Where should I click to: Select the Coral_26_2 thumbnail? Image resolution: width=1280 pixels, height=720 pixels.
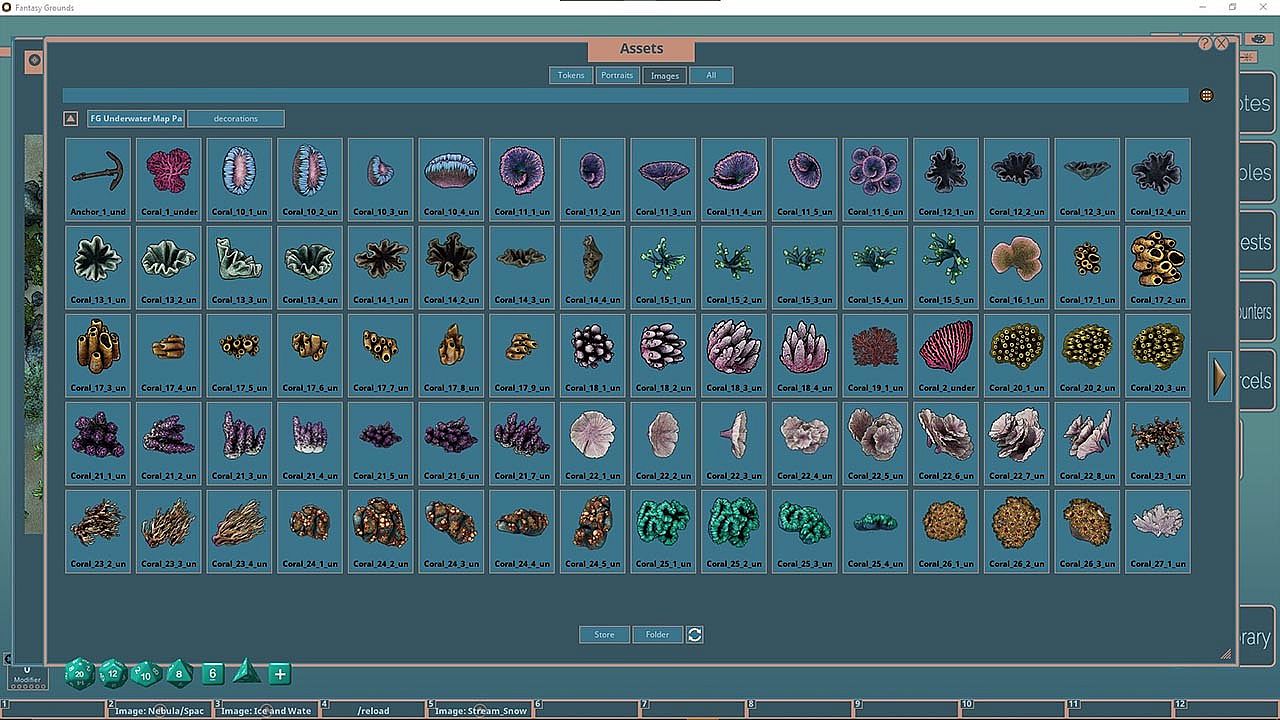coord(1016,531)
